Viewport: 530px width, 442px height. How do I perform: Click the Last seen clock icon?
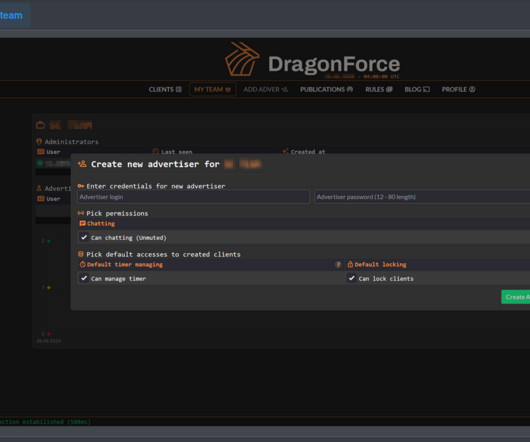pyautogui.click(x=155, y=151)
